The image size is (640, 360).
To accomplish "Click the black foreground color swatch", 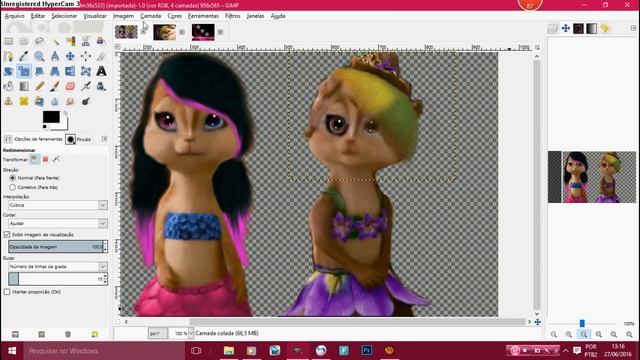I will coord(51,117).
